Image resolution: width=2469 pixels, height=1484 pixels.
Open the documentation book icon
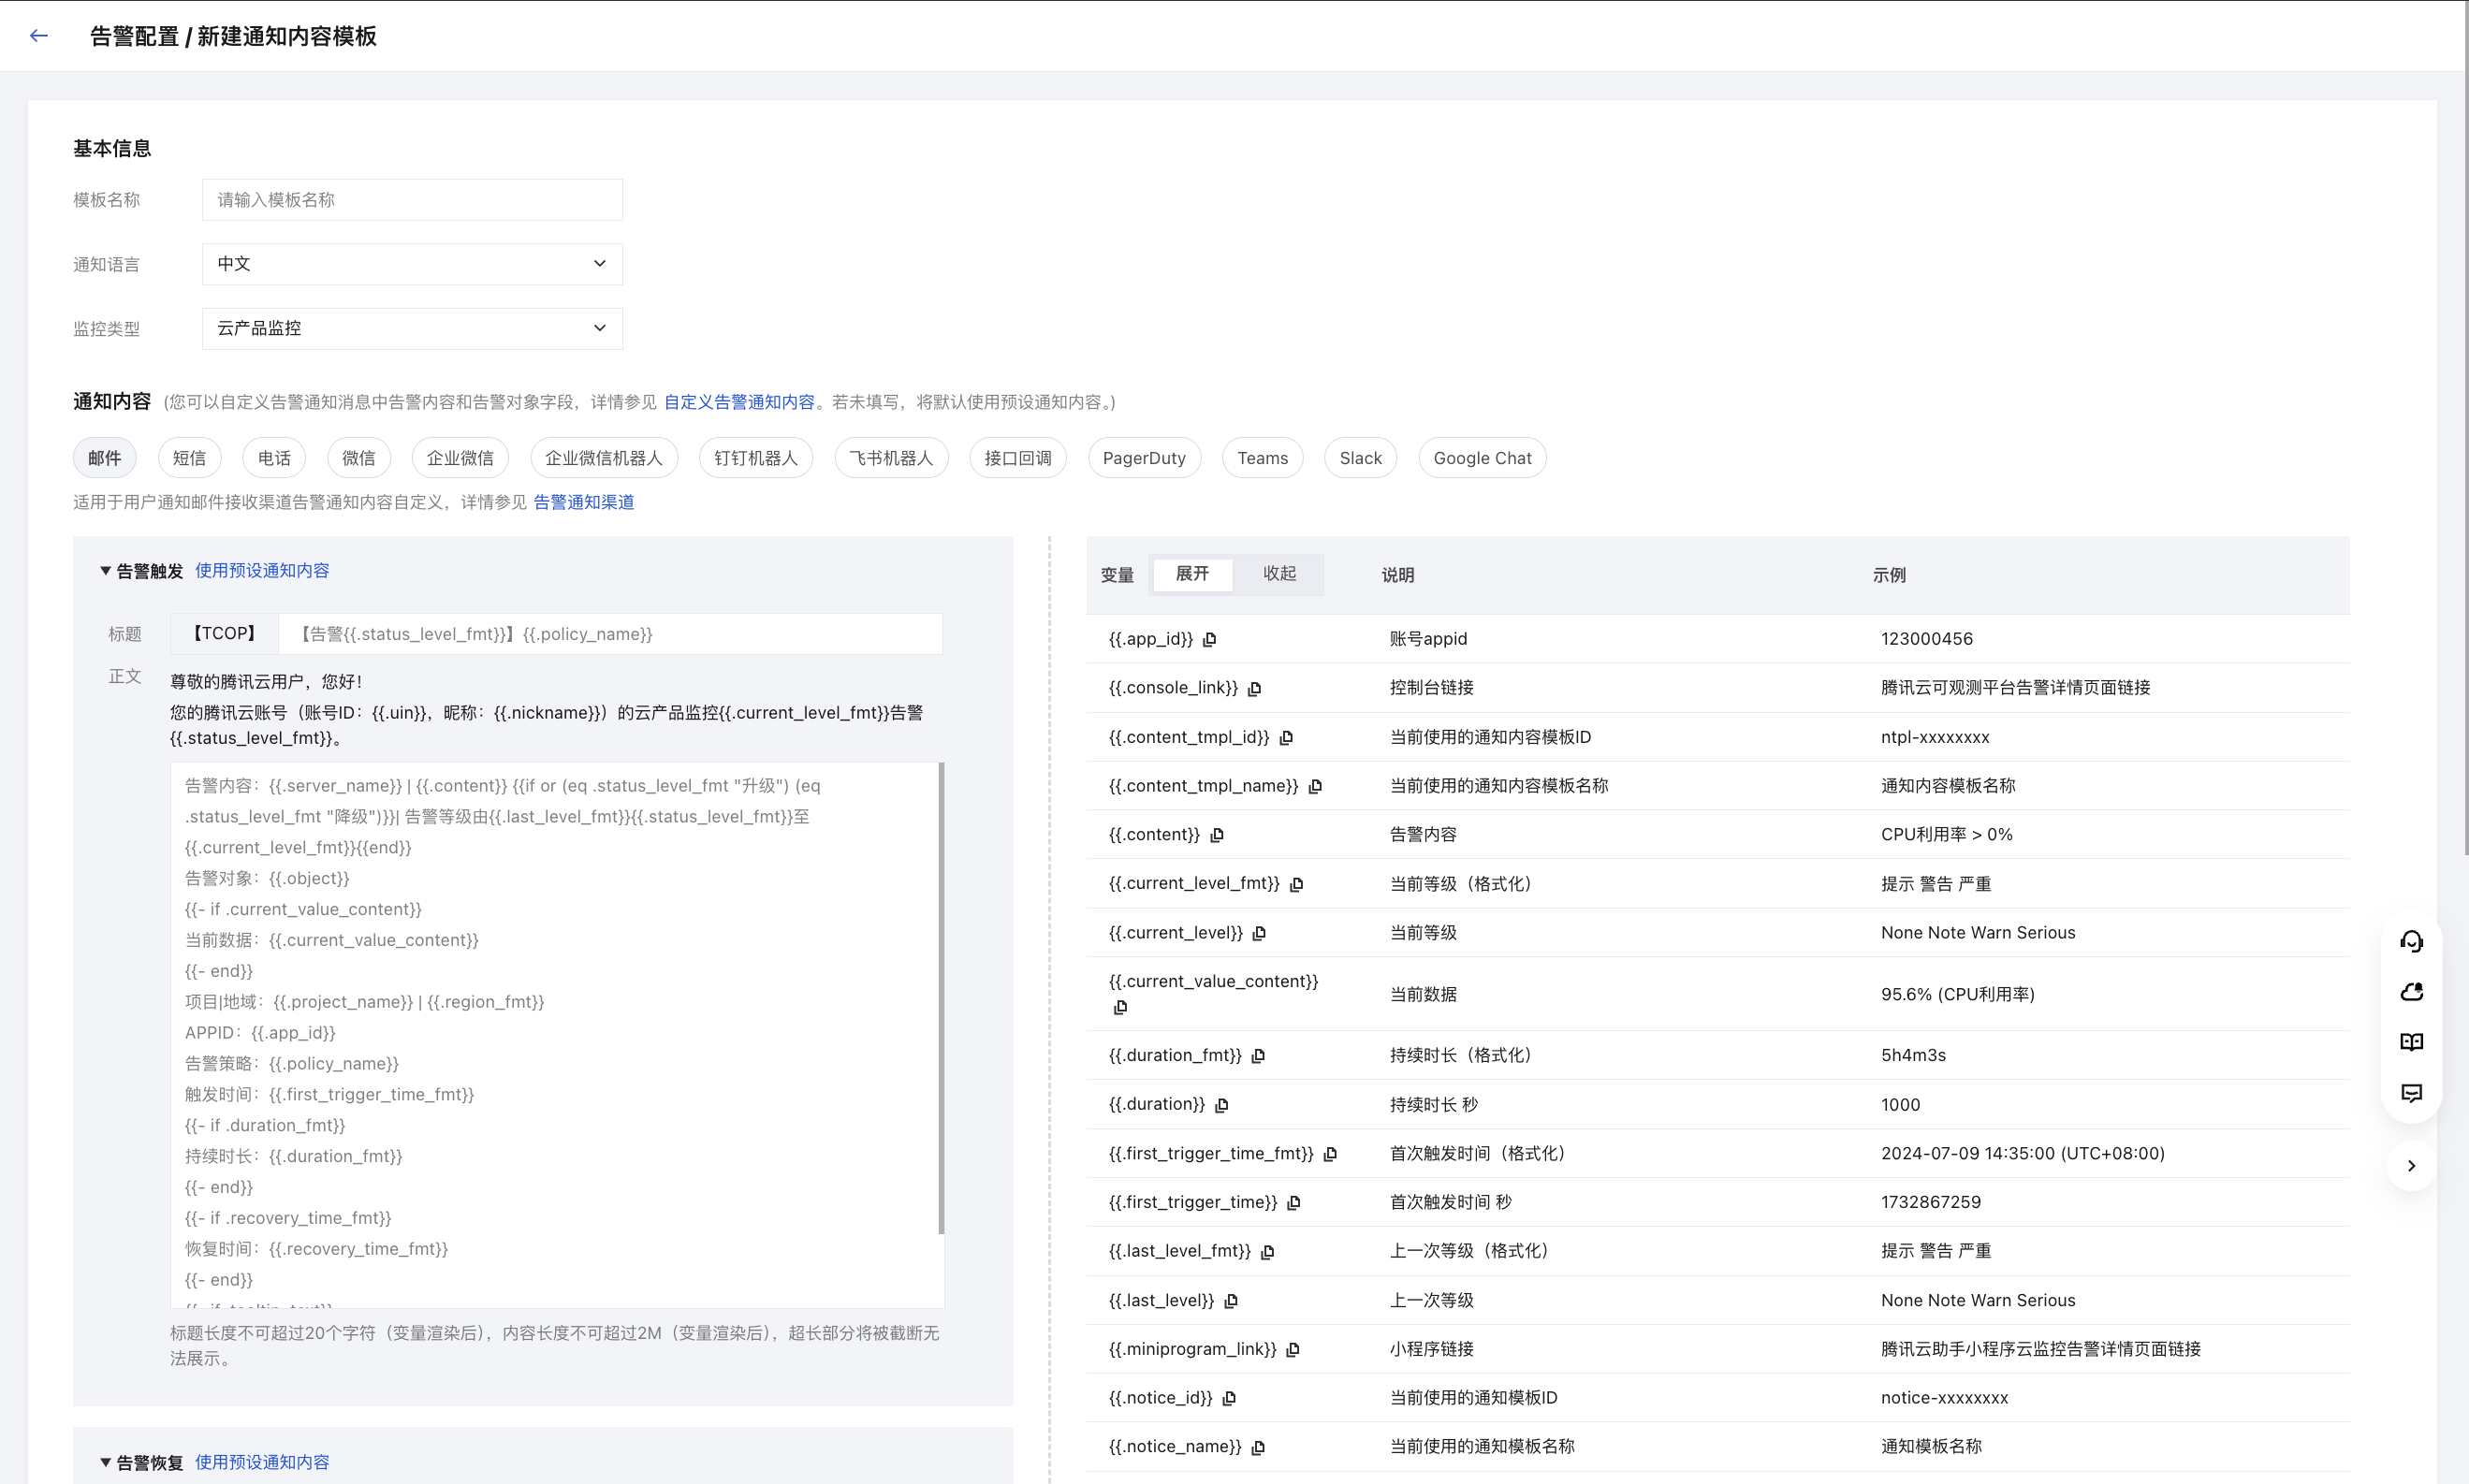tap(2411, 1042)
